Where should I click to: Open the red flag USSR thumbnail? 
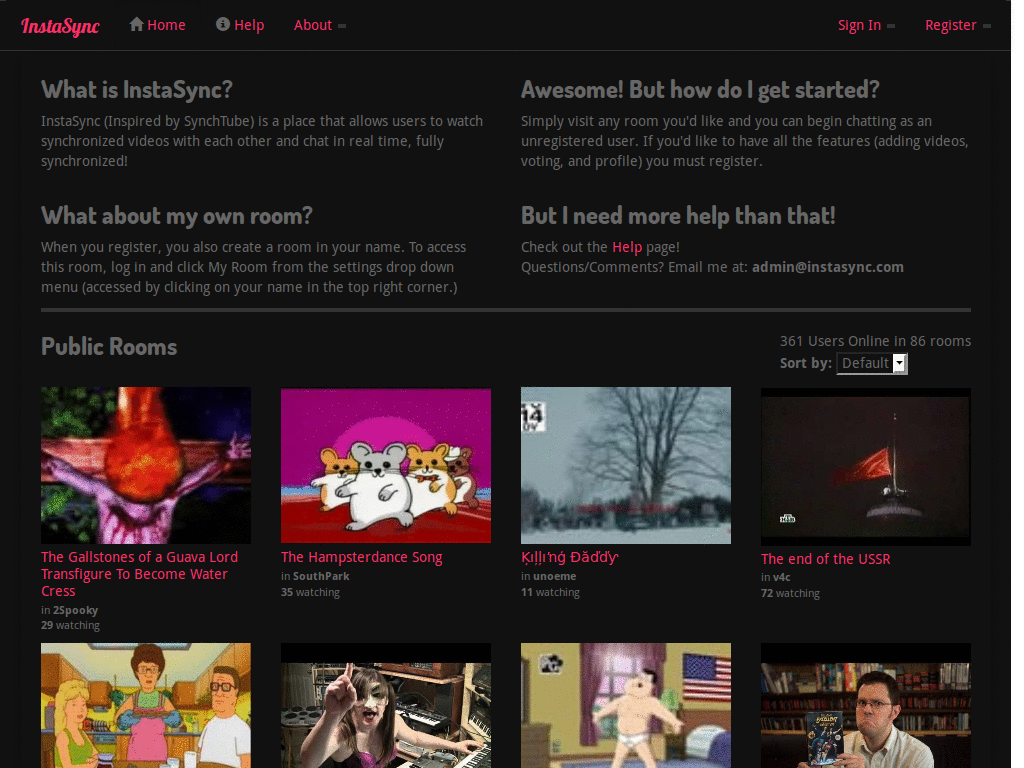(865, 466)
